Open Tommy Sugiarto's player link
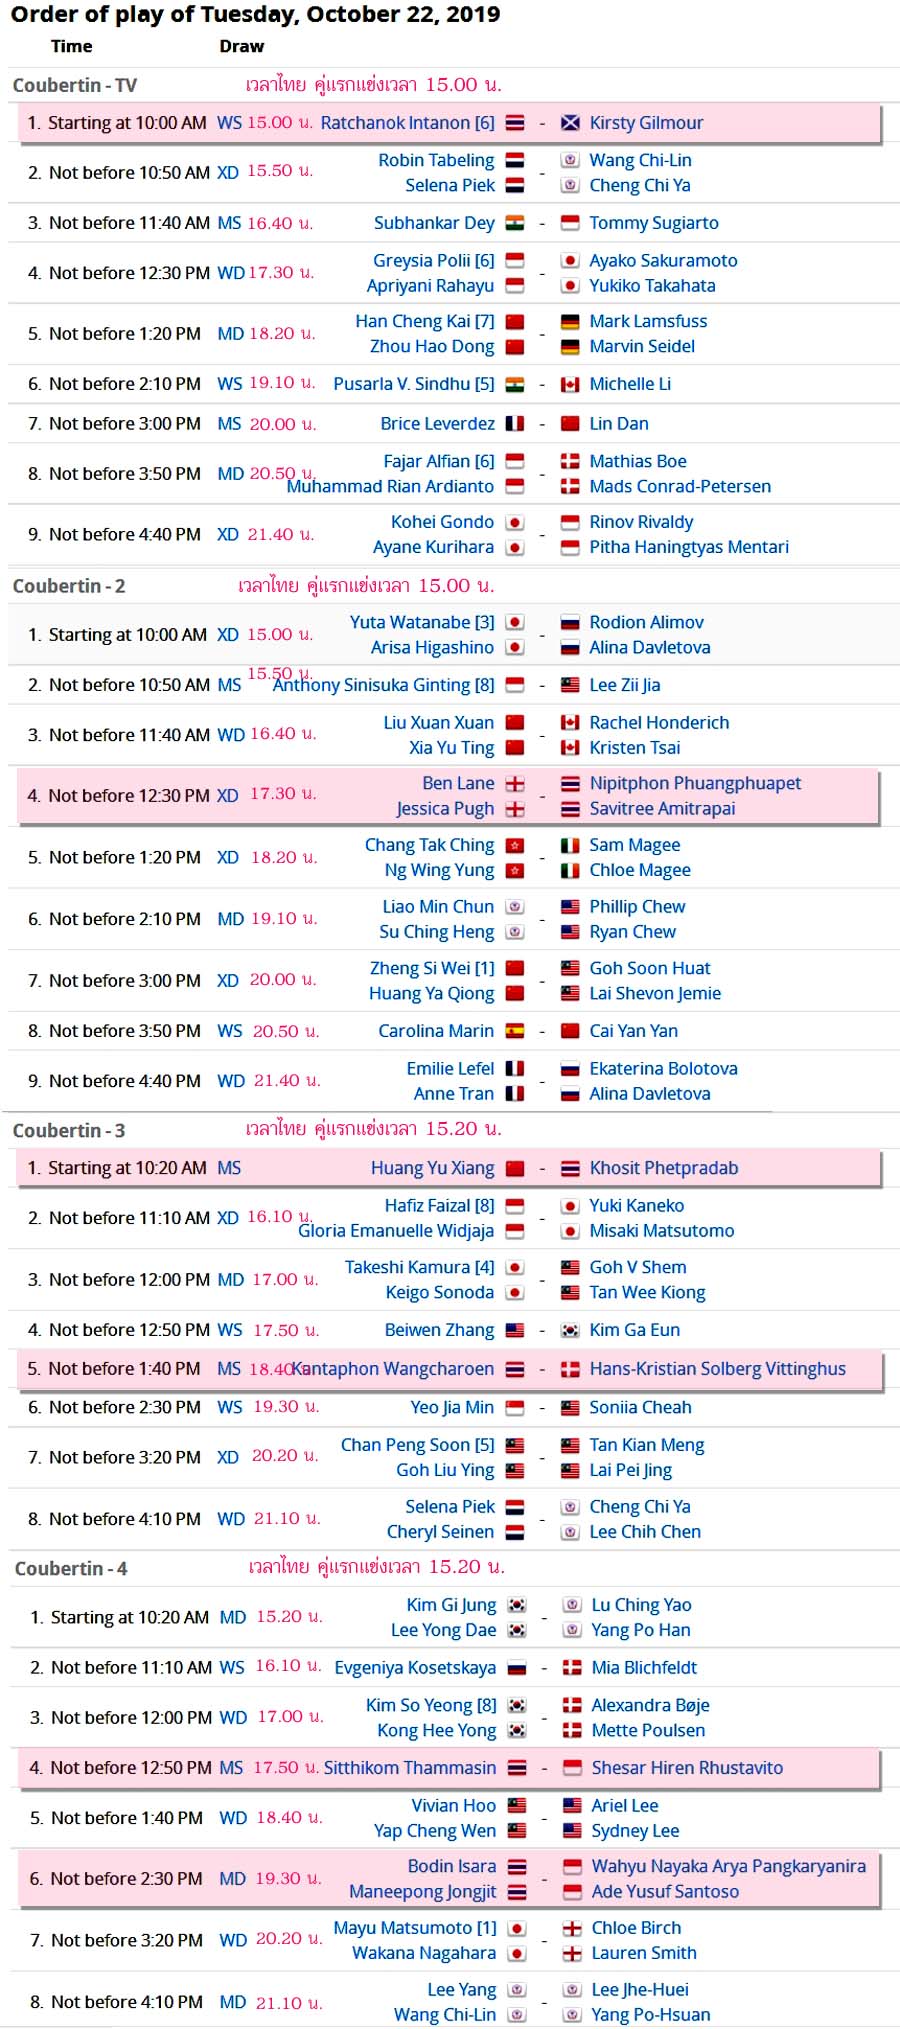Screen dimensions: 900x2029 pos(653,223)
